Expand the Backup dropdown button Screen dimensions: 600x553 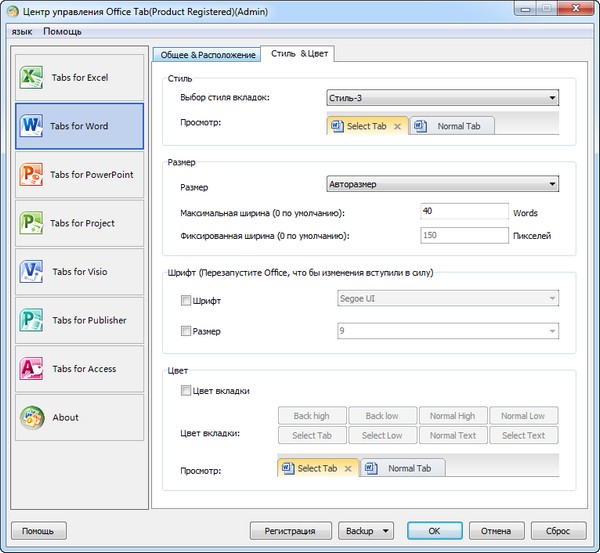[x=365, y=531]
